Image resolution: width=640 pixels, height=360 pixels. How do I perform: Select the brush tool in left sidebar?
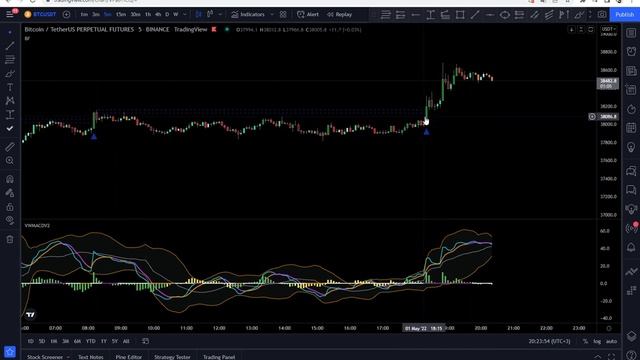click(x=10, y=73)
